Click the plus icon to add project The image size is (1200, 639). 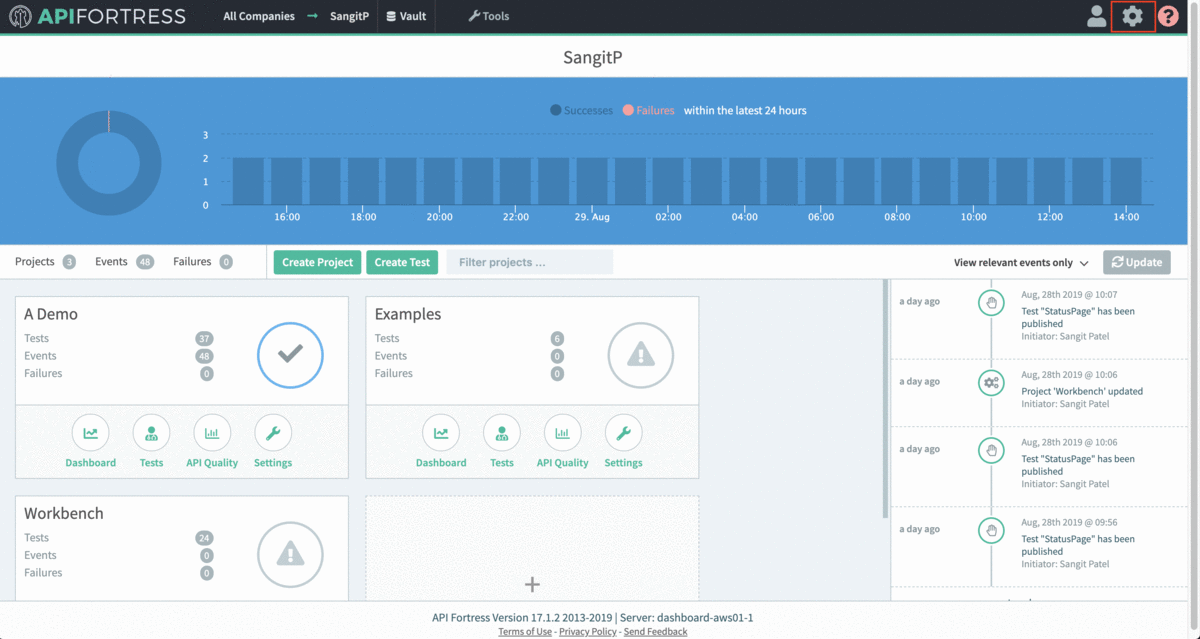[x=532, y=584]
